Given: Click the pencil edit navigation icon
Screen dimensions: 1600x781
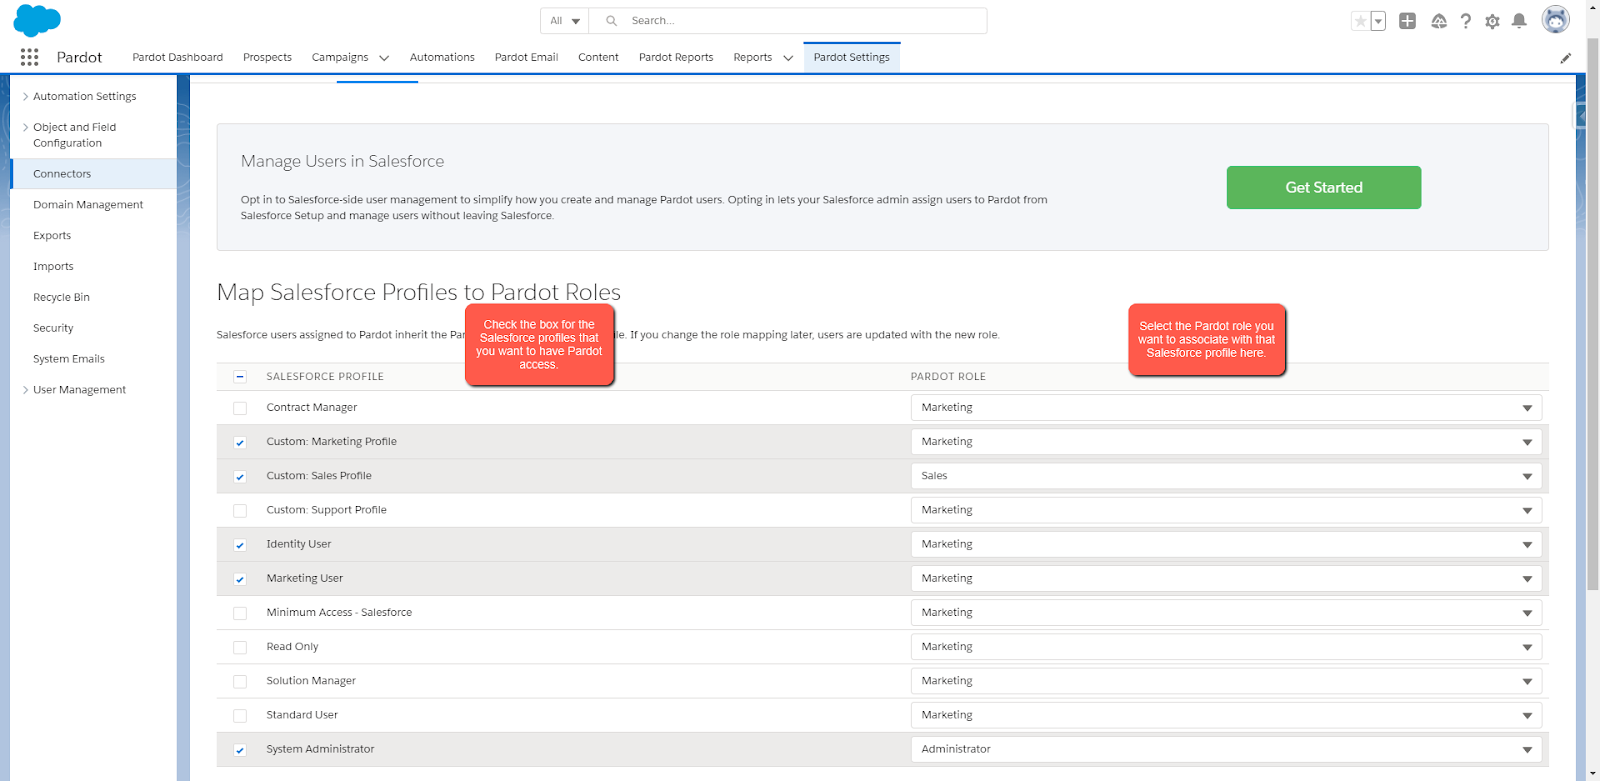Looking at the screenshot, I should [x=1566, y=58].
